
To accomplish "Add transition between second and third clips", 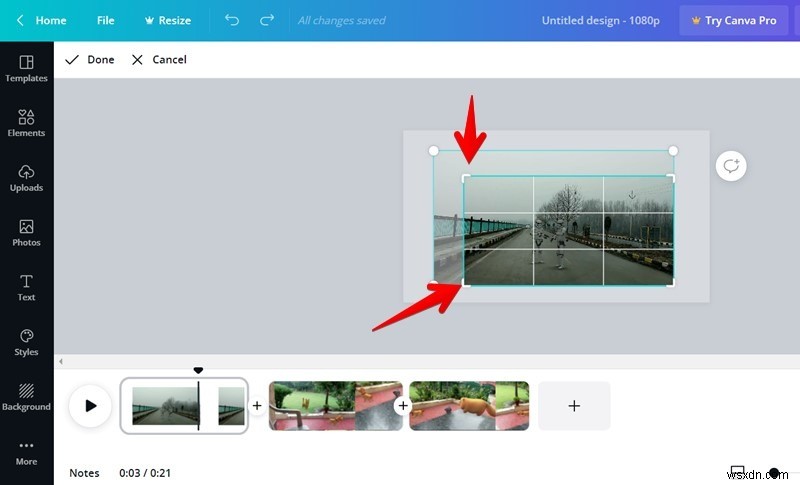I will point(403,406).
